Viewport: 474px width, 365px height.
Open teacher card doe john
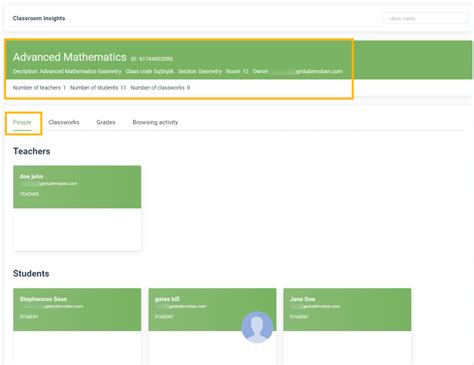(77, 208)
